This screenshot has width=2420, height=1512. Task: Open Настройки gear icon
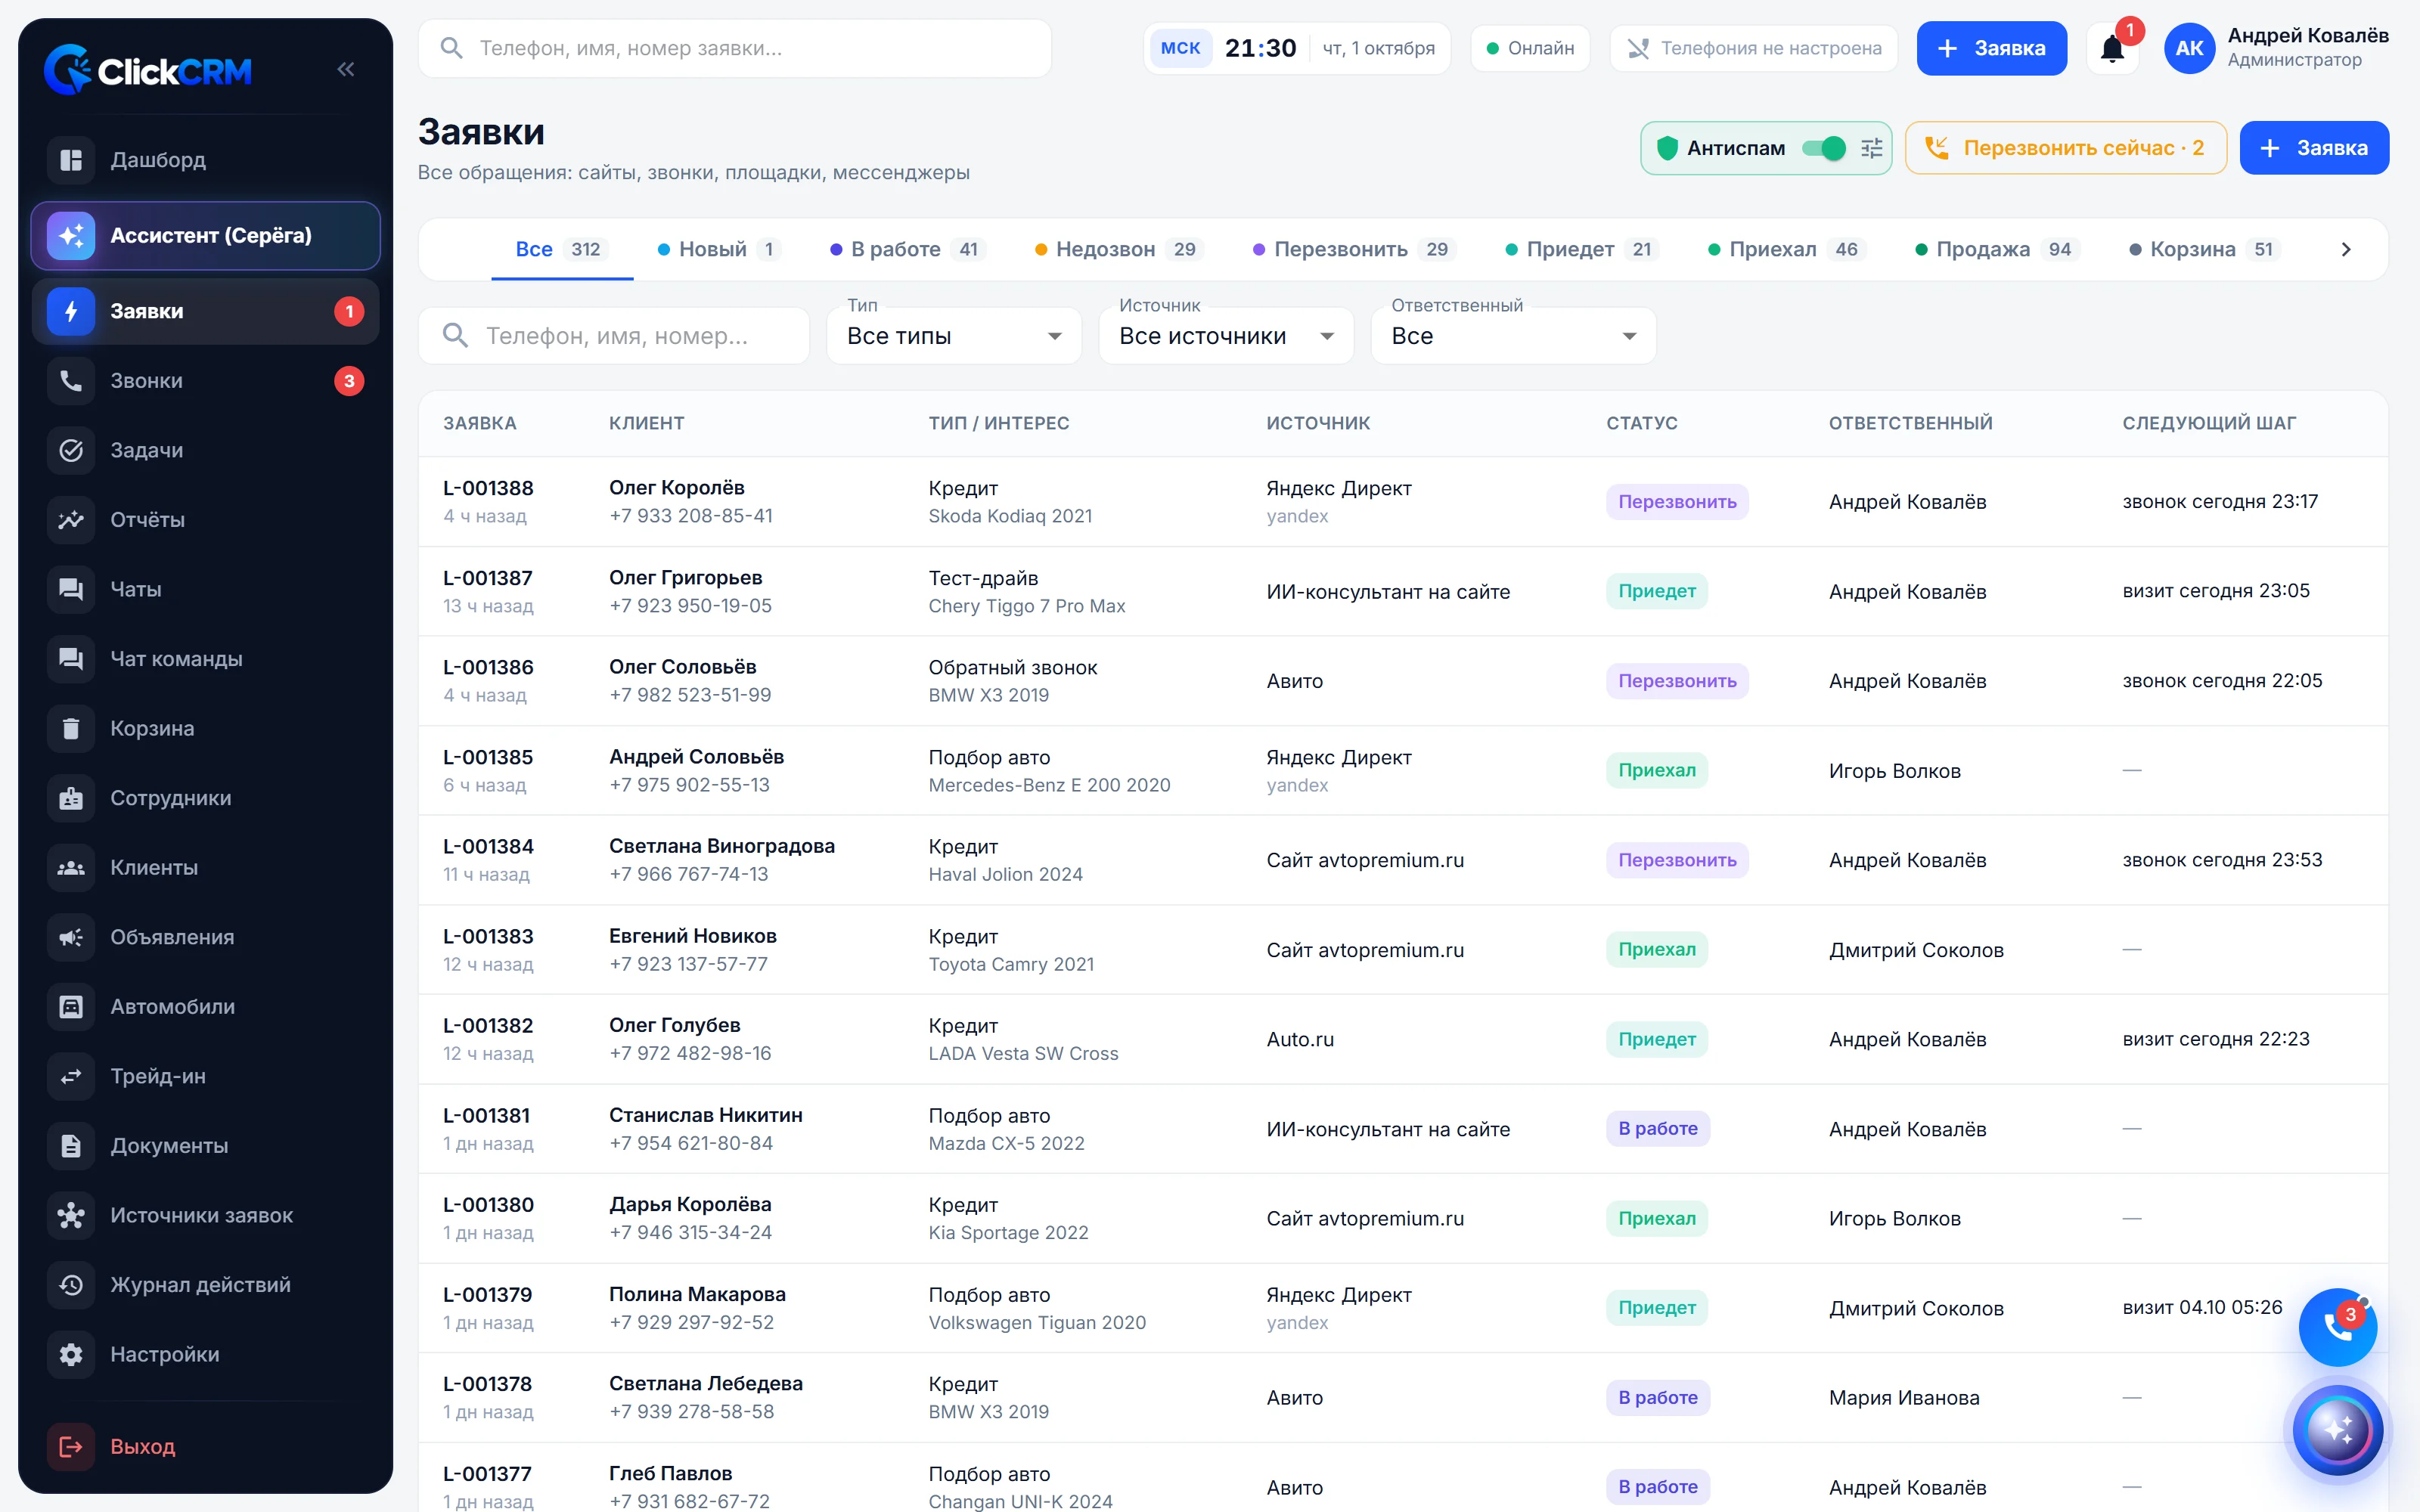click(71, 1355)
